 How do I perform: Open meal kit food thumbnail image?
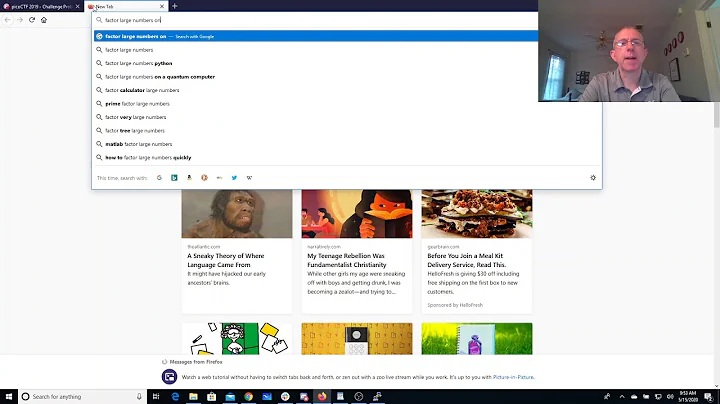coord(477,214)
